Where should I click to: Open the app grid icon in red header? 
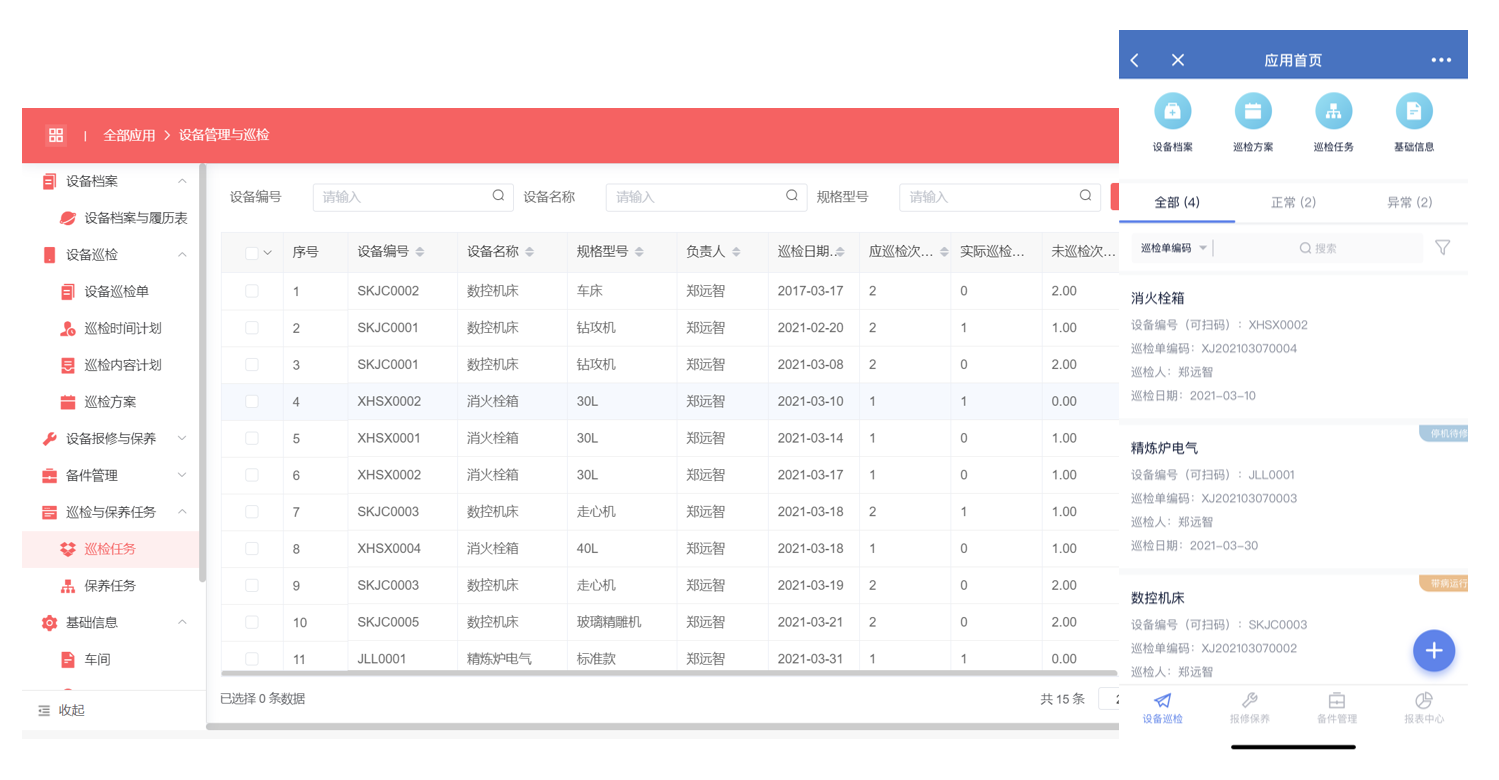point(56,135)
